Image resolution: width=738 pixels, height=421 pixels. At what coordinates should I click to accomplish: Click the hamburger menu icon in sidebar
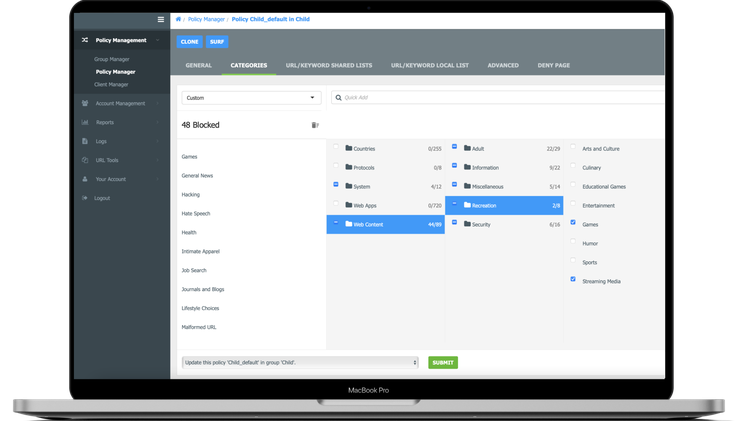pyautogui.click(x=161, y=19)
